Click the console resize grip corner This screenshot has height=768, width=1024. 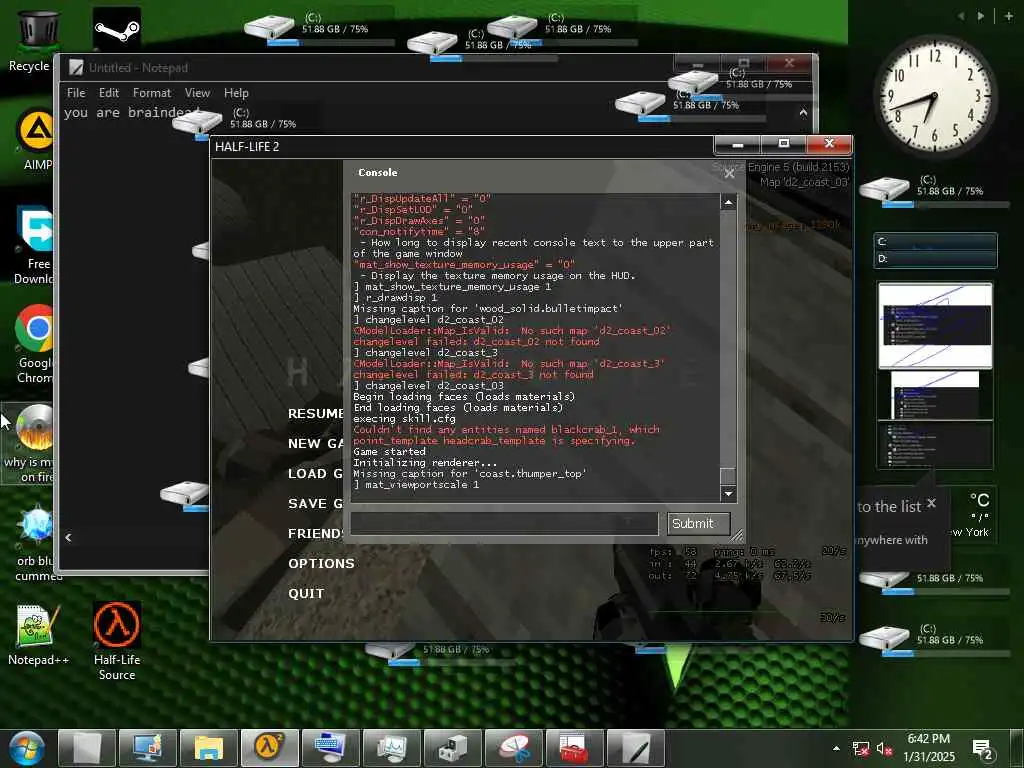coord(737,536)
